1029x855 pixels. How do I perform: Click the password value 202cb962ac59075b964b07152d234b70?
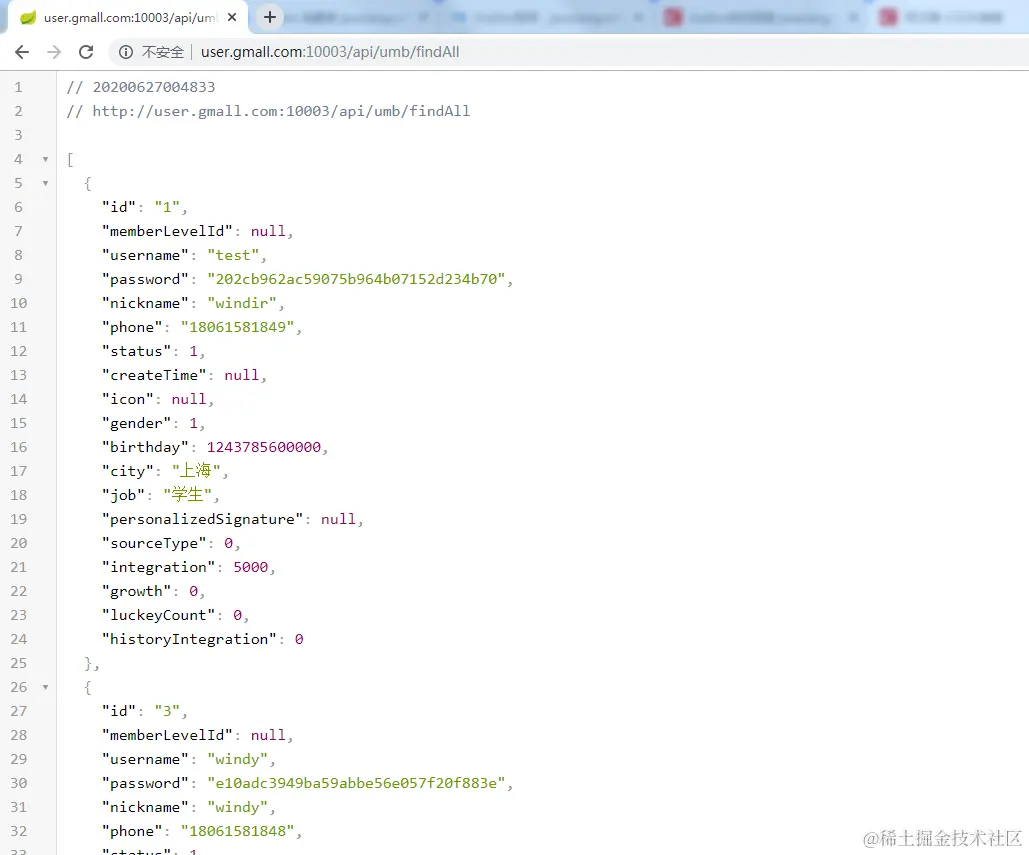point(356,279)
